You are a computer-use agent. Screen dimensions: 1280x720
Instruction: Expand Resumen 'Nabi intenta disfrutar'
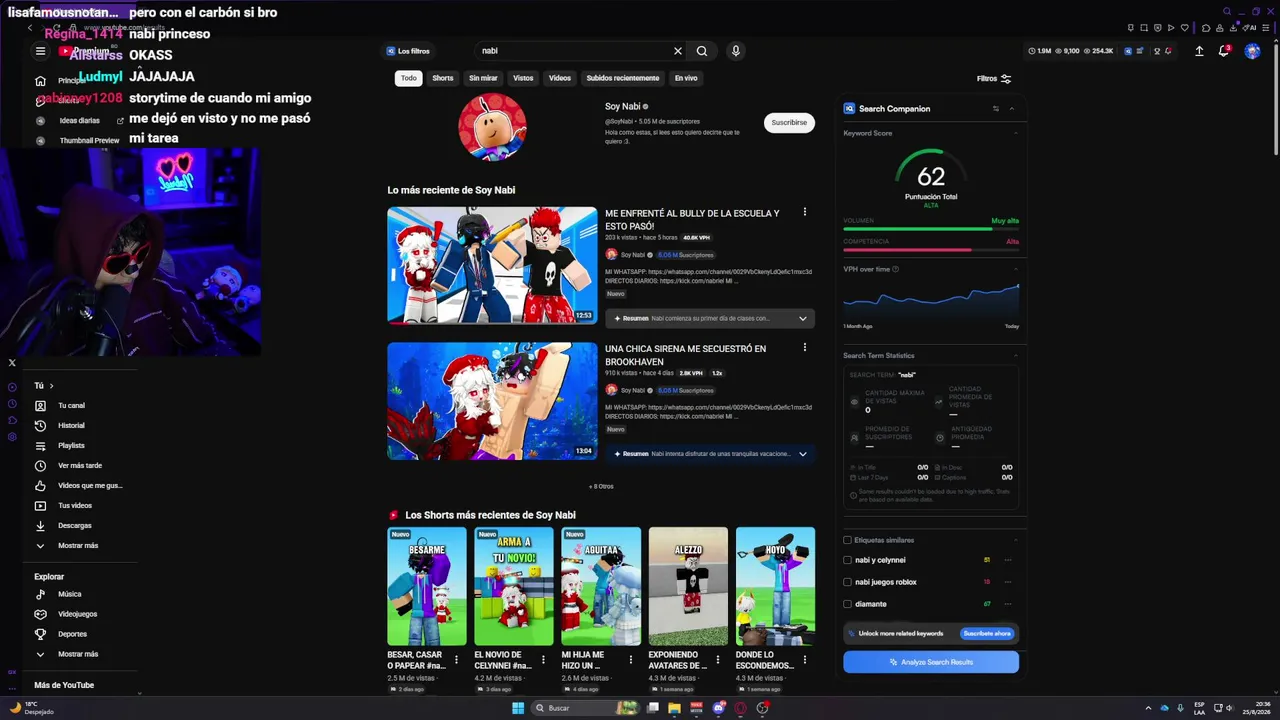(x=710, y=454)
